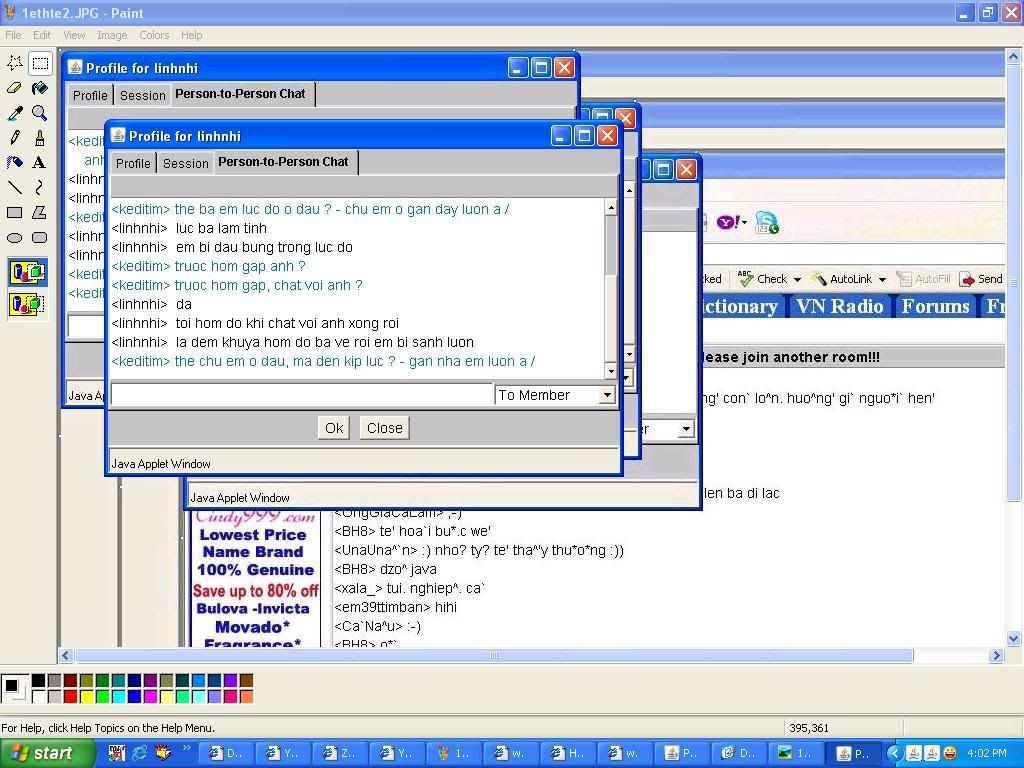Open the Forums link
This screenshot has height=768, width=1024.
tap(935, 306)
